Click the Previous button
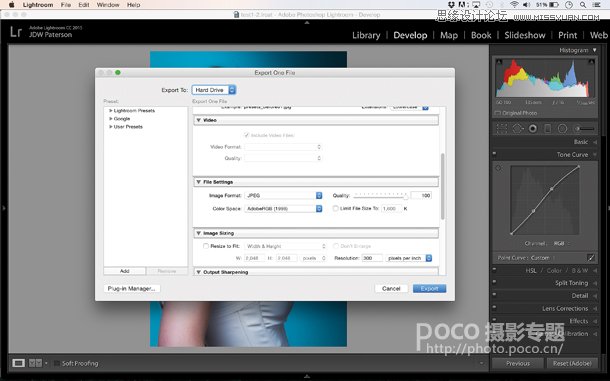This screenshot has width=610, height=381. click(518, 363)
